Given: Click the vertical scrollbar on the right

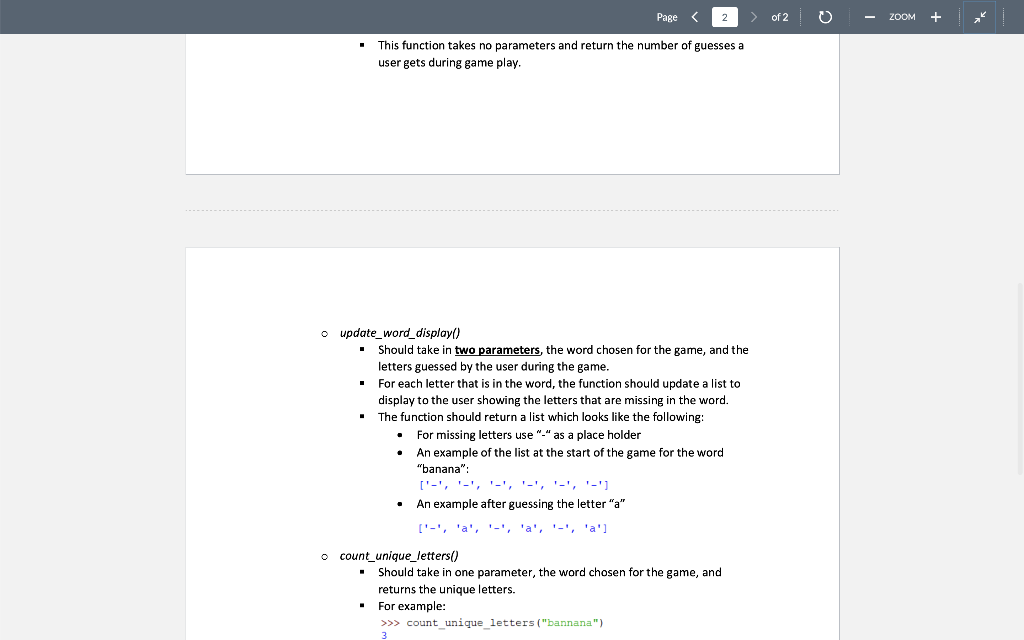Looking at the screenshot, I should point(1019,379).
